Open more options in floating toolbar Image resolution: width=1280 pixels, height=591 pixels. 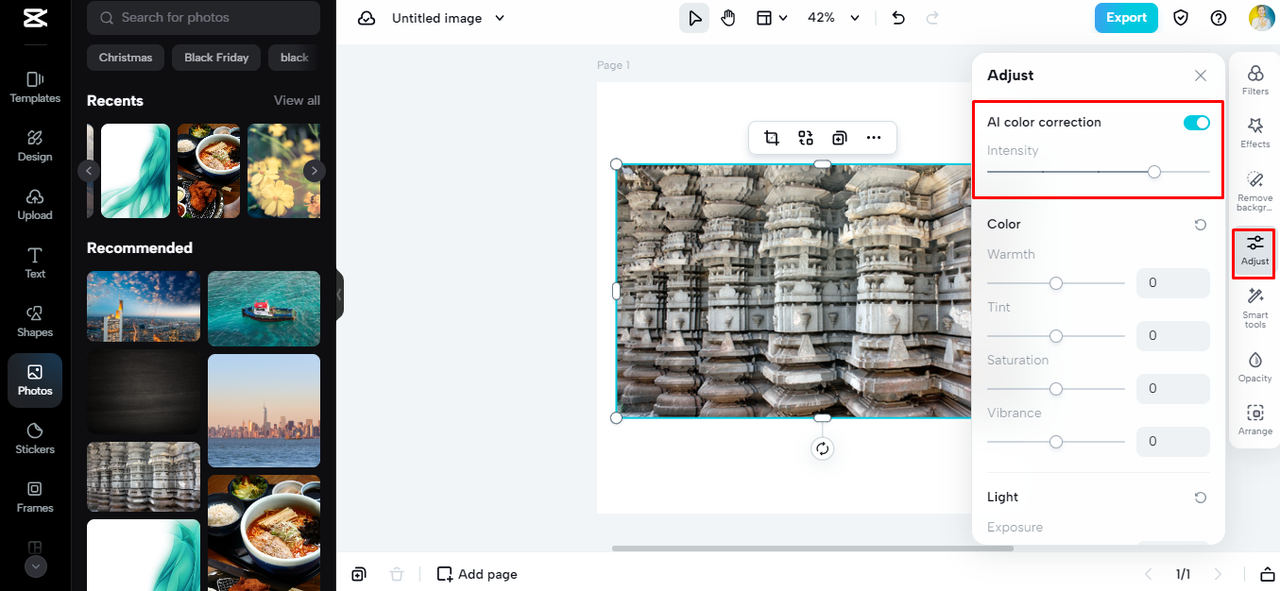[x=874, y=138]
